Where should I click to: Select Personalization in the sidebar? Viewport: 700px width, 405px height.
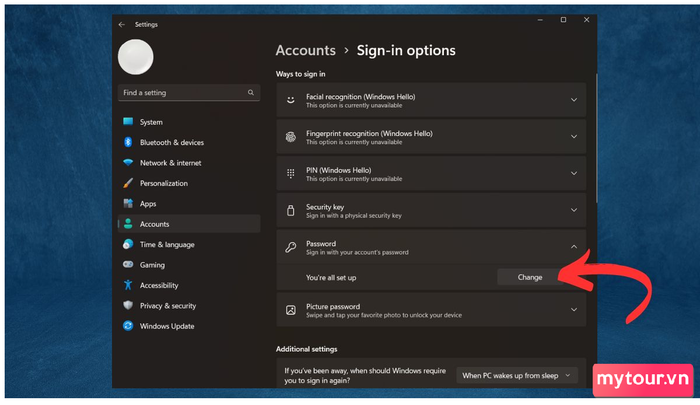click(x=189, y=183)
